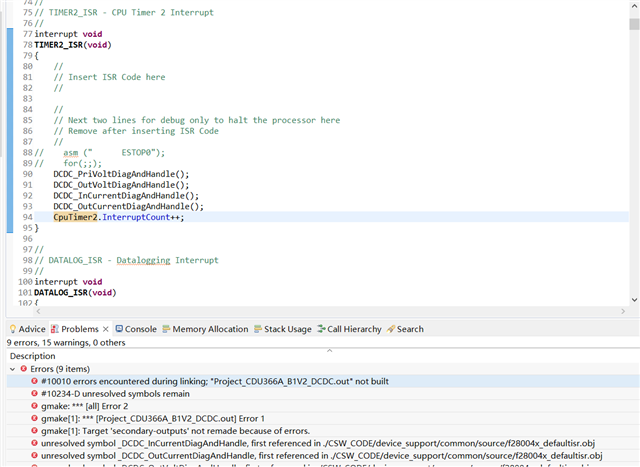640x467 pixels.
Task: Click red error icon on Errors group
Action: (24, 369)
